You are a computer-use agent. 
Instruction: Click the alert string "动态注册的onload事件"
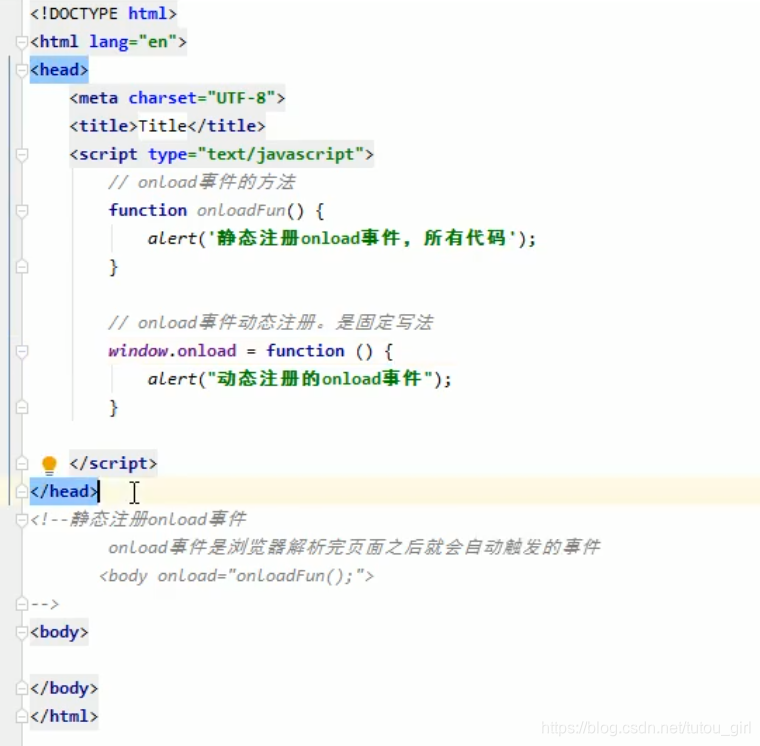(320, 379)
